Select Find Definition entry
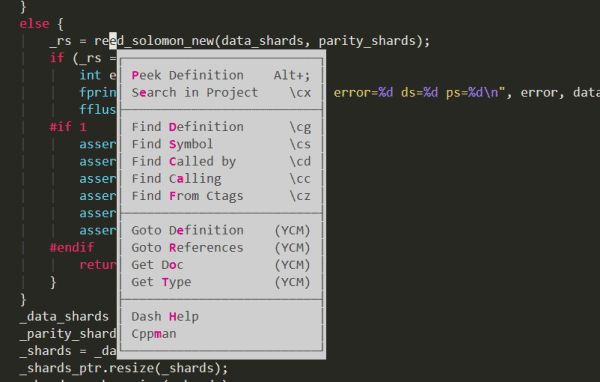Viewport: 600px width, 382px height. 221,127
